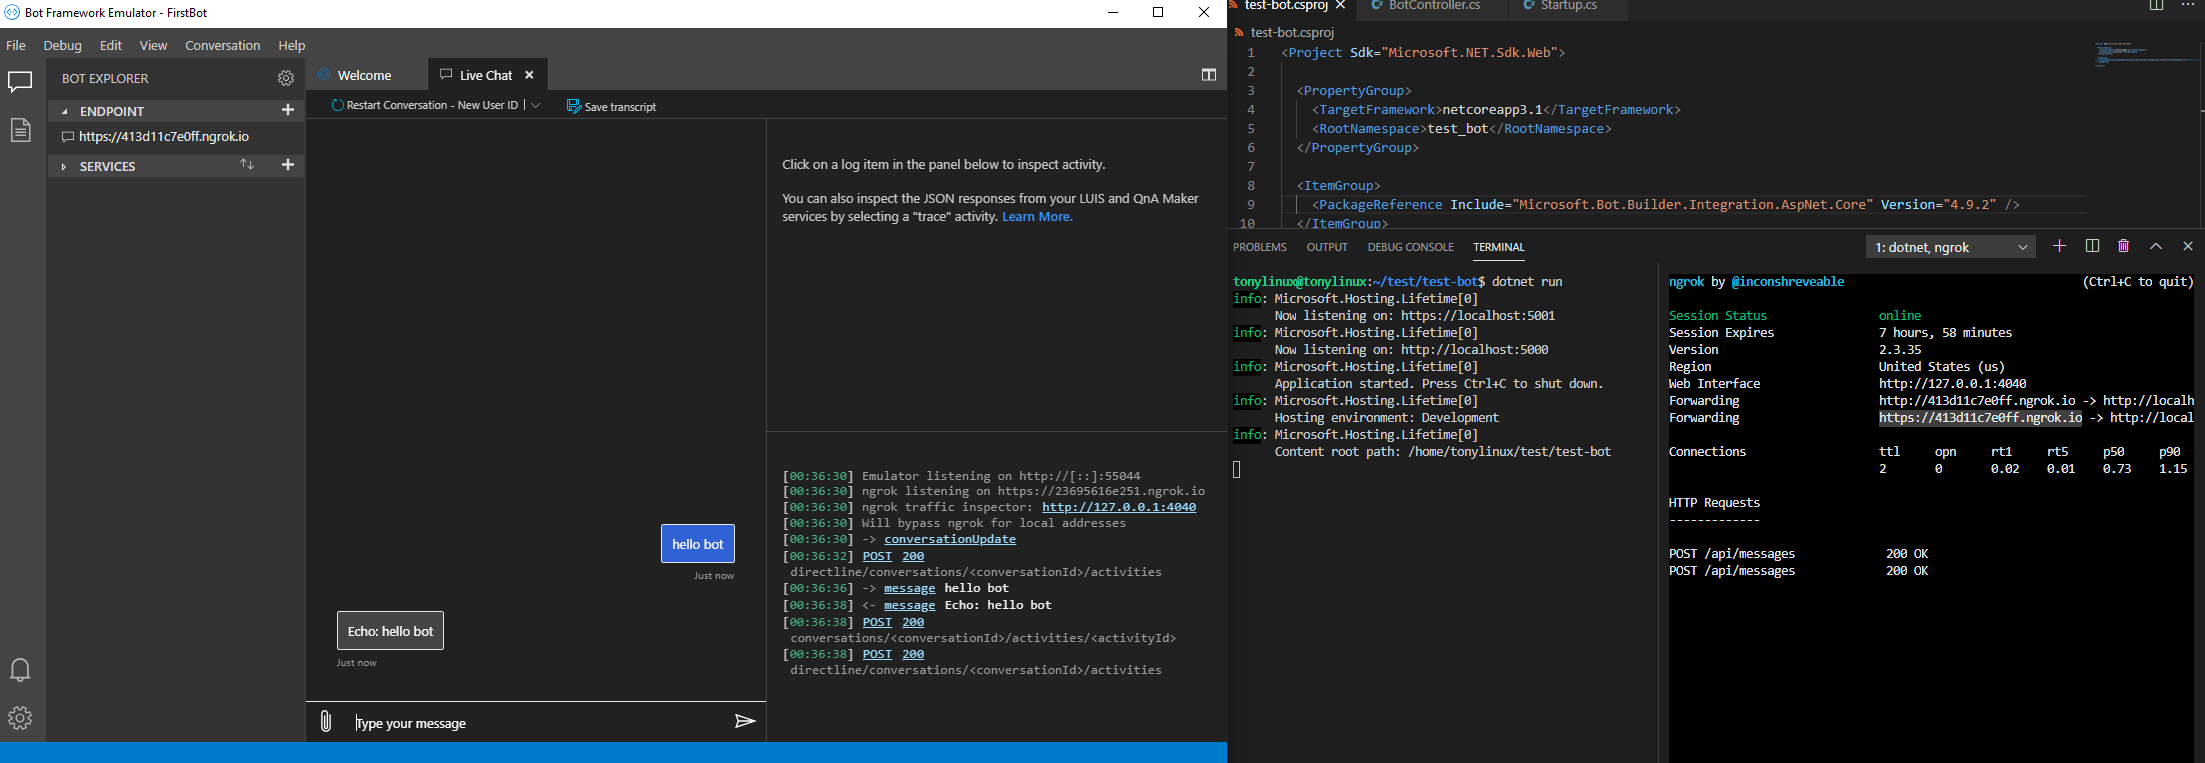
Task: Click message link for 'hello bot' log
Action: pos(909,588)
